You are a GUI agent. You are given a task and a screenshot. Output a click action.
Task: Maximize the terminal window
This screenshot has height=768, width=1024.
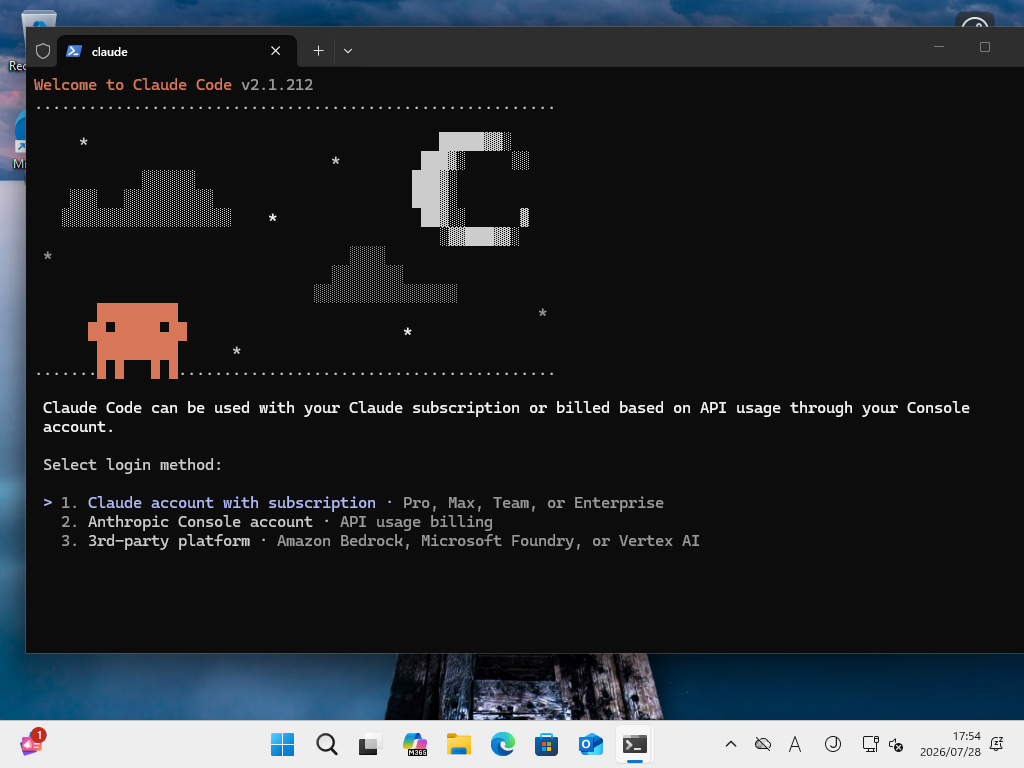[x=985, y=47]
